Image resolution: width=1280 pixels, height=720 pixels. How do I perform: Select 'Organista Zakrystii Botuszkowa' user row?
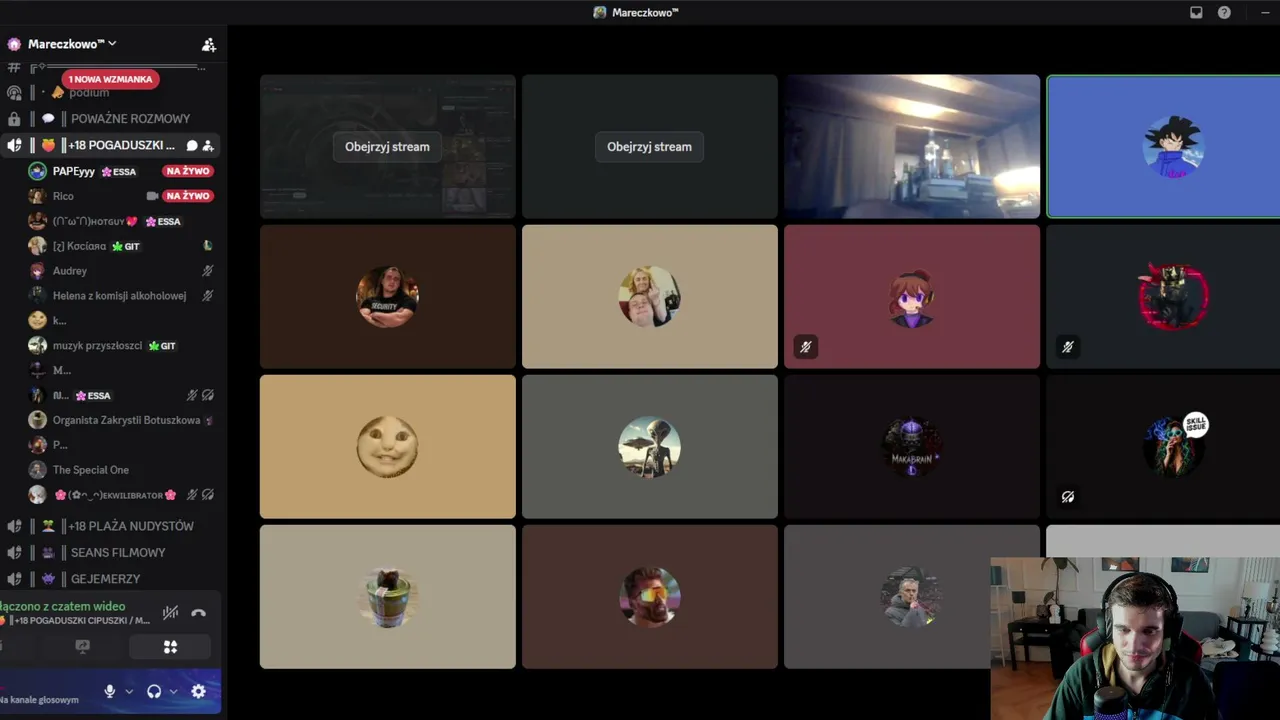point(120,420)
